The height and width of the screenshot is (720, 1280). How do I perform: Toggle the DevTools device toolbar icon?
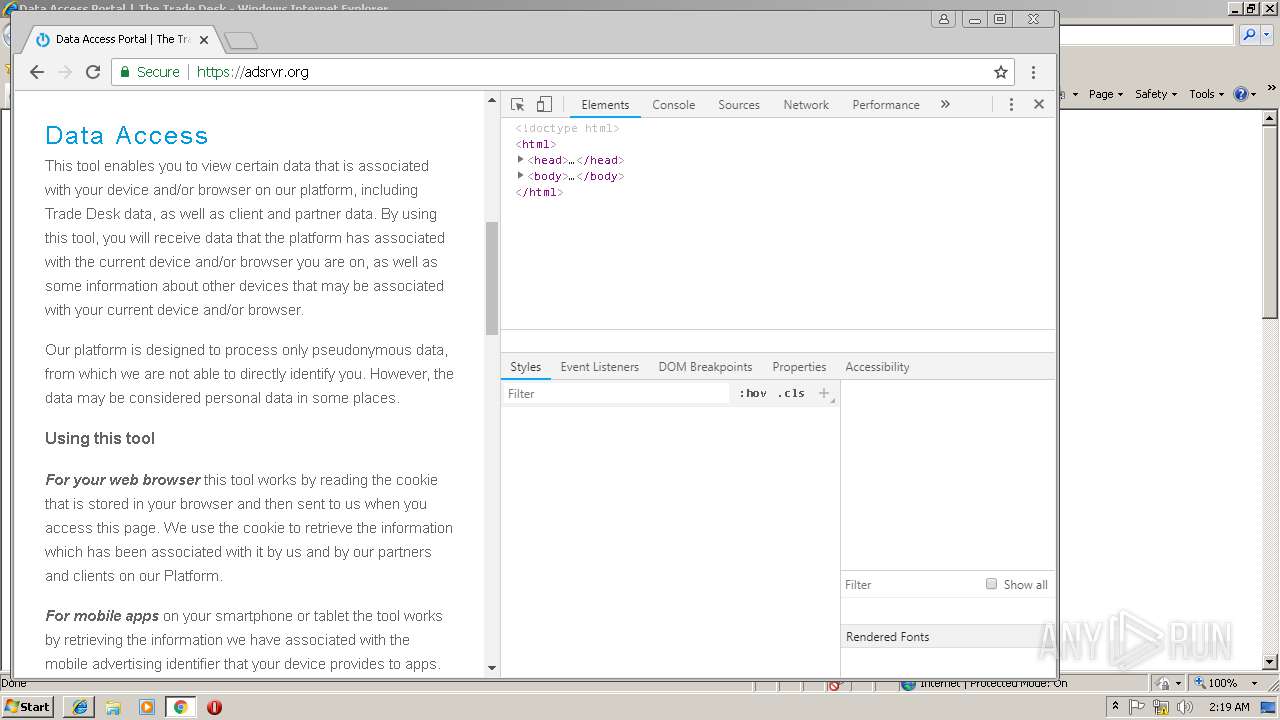[544, 104]
